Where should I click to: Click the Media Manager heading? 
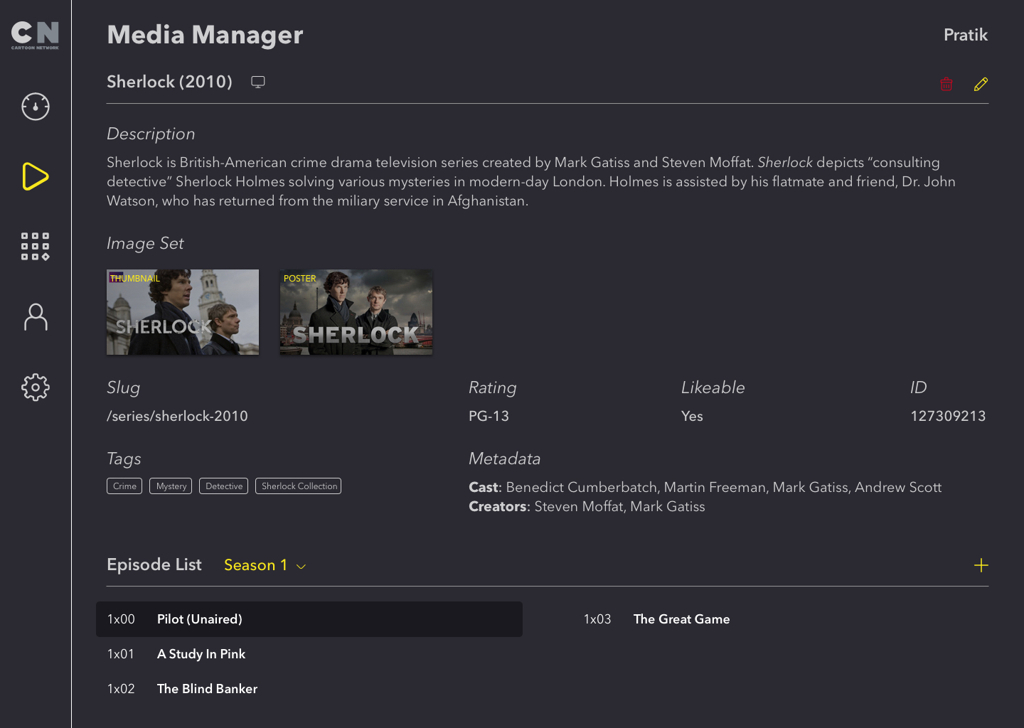(x=205, y=35)
